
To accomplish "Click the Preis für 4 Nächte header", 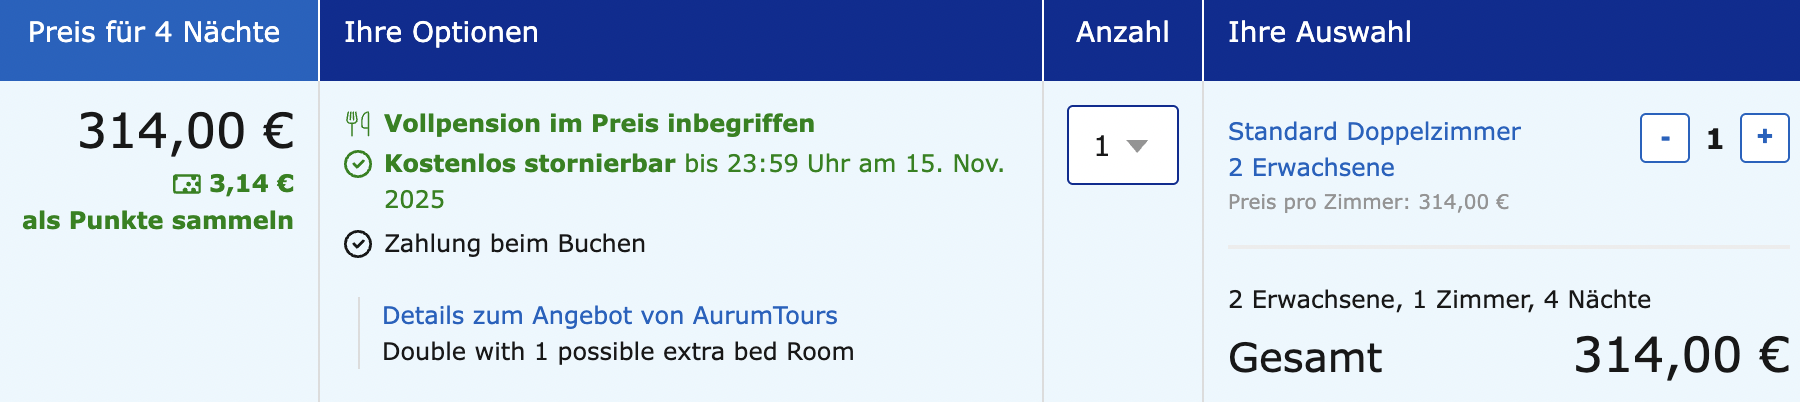I will (154, 32).
